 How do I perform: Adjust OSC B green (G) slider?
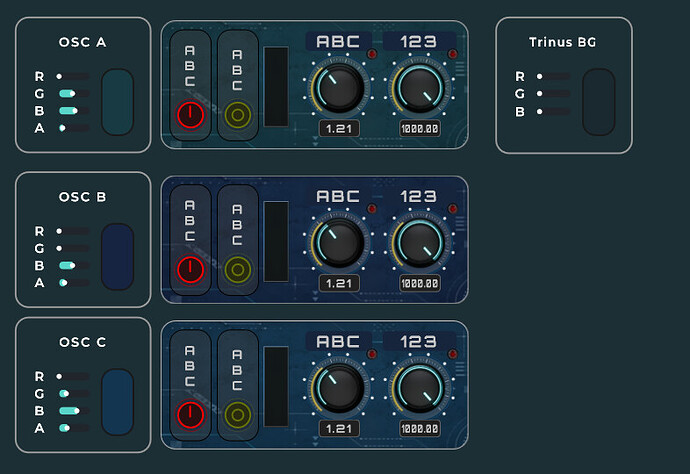(x=73, y=248)
